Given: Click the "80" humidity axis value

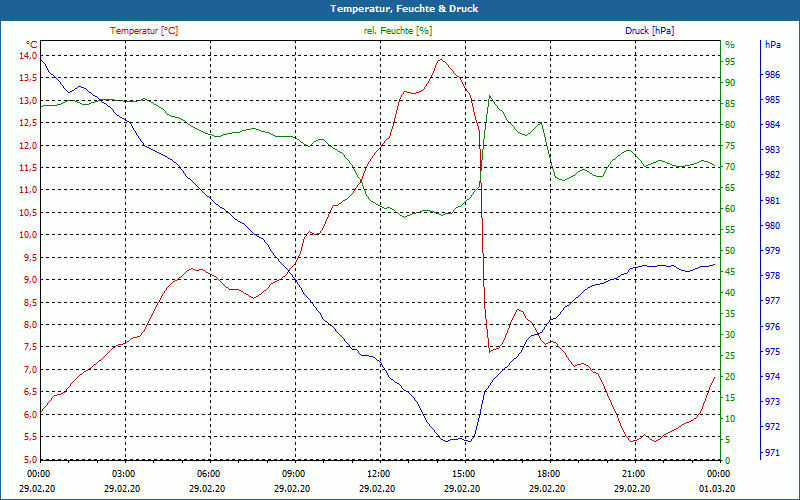Looking at the screenshot, I should (730, 125).
